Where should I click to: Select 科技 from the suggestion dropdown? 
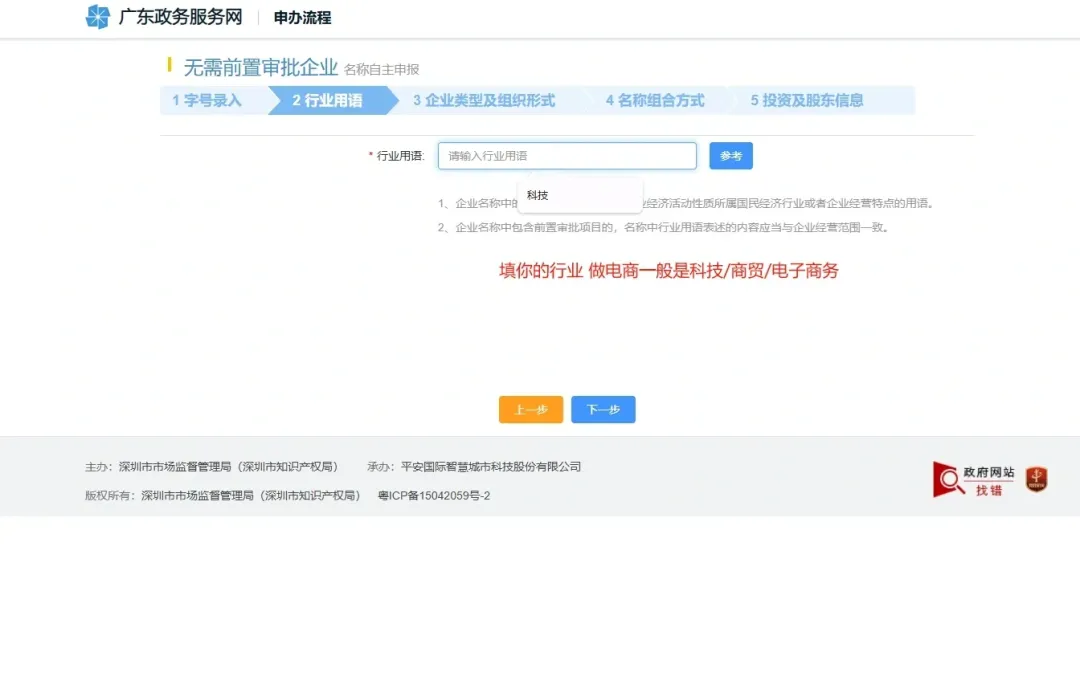539,195
